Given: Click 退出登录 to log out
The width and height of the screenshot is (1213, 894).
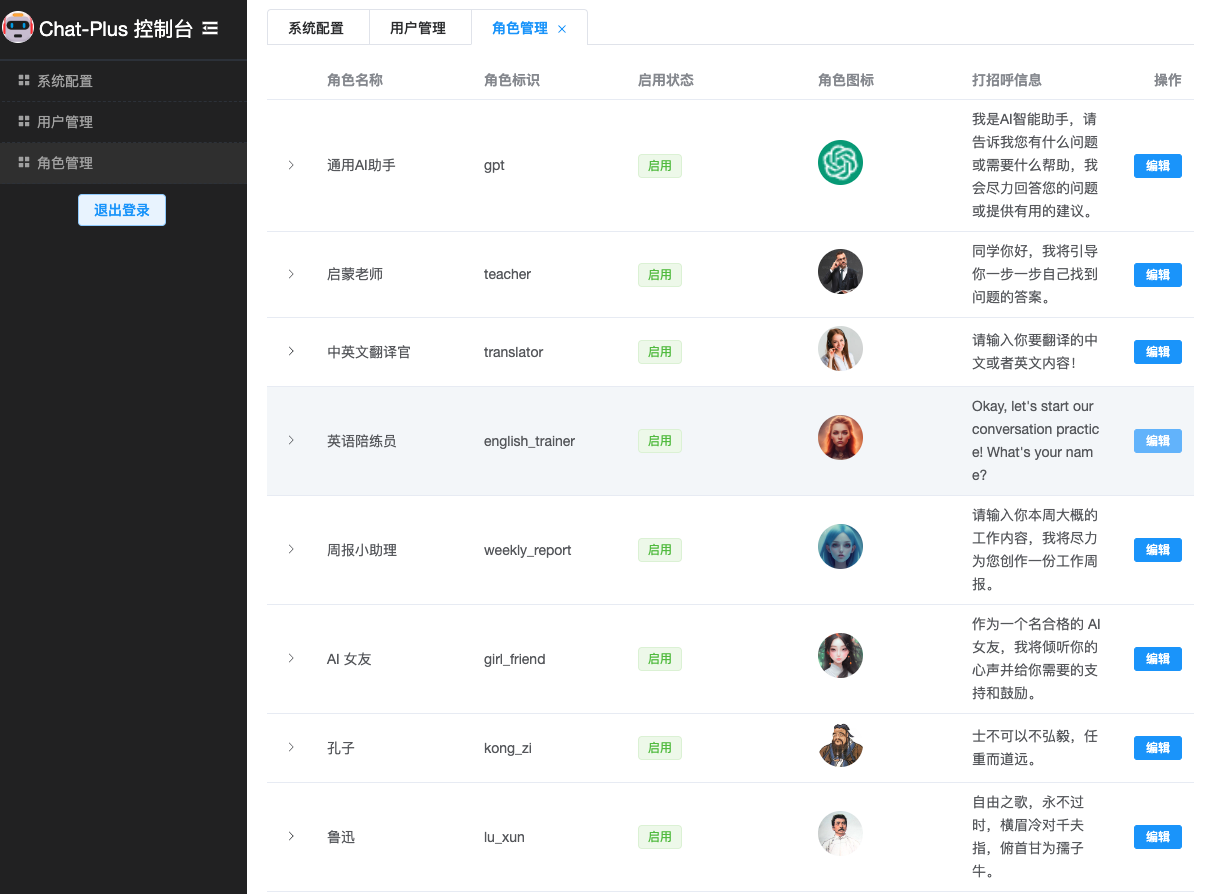Looking at the screenshot, I should coord(122,210).
